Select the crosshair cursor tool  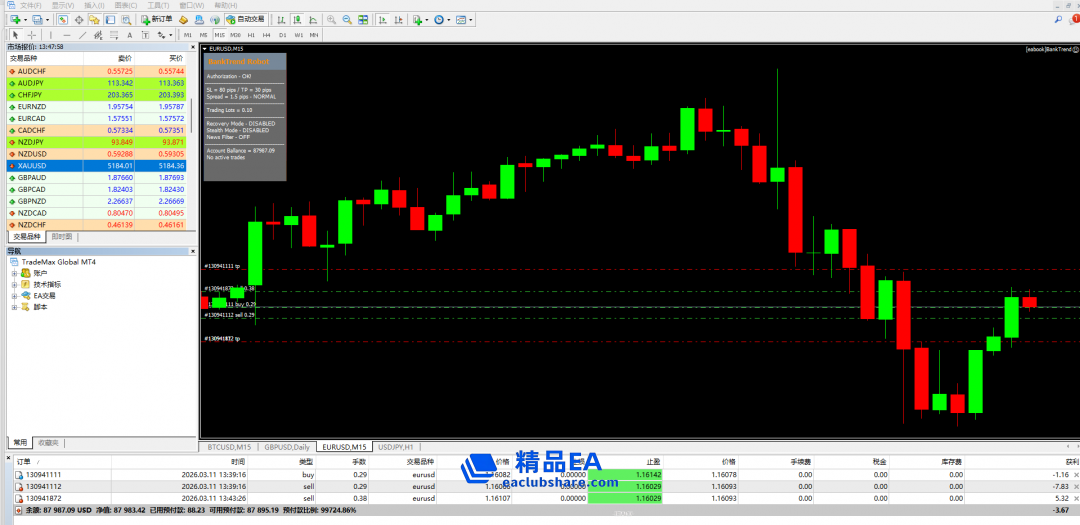coord(29,35)
